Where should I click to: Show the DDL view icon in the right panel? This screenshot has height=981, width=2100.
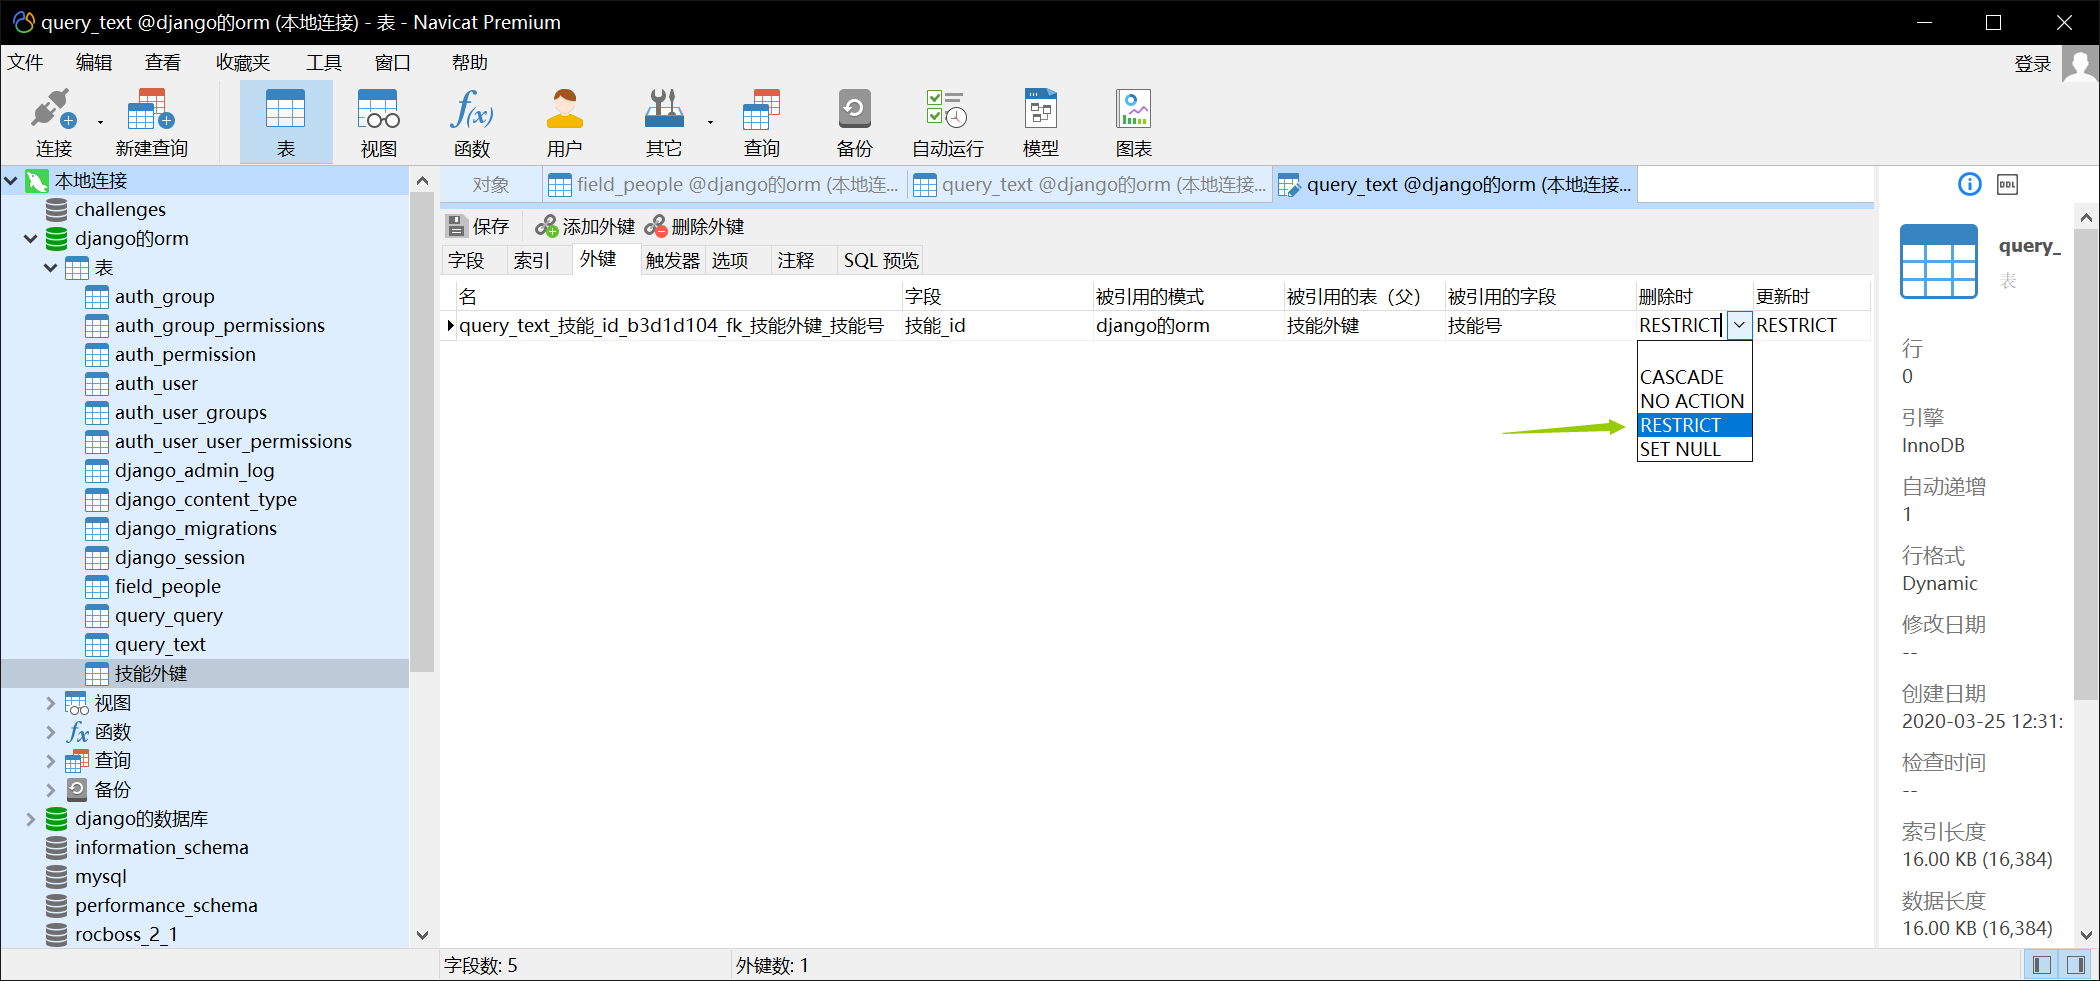[2007, 184]
